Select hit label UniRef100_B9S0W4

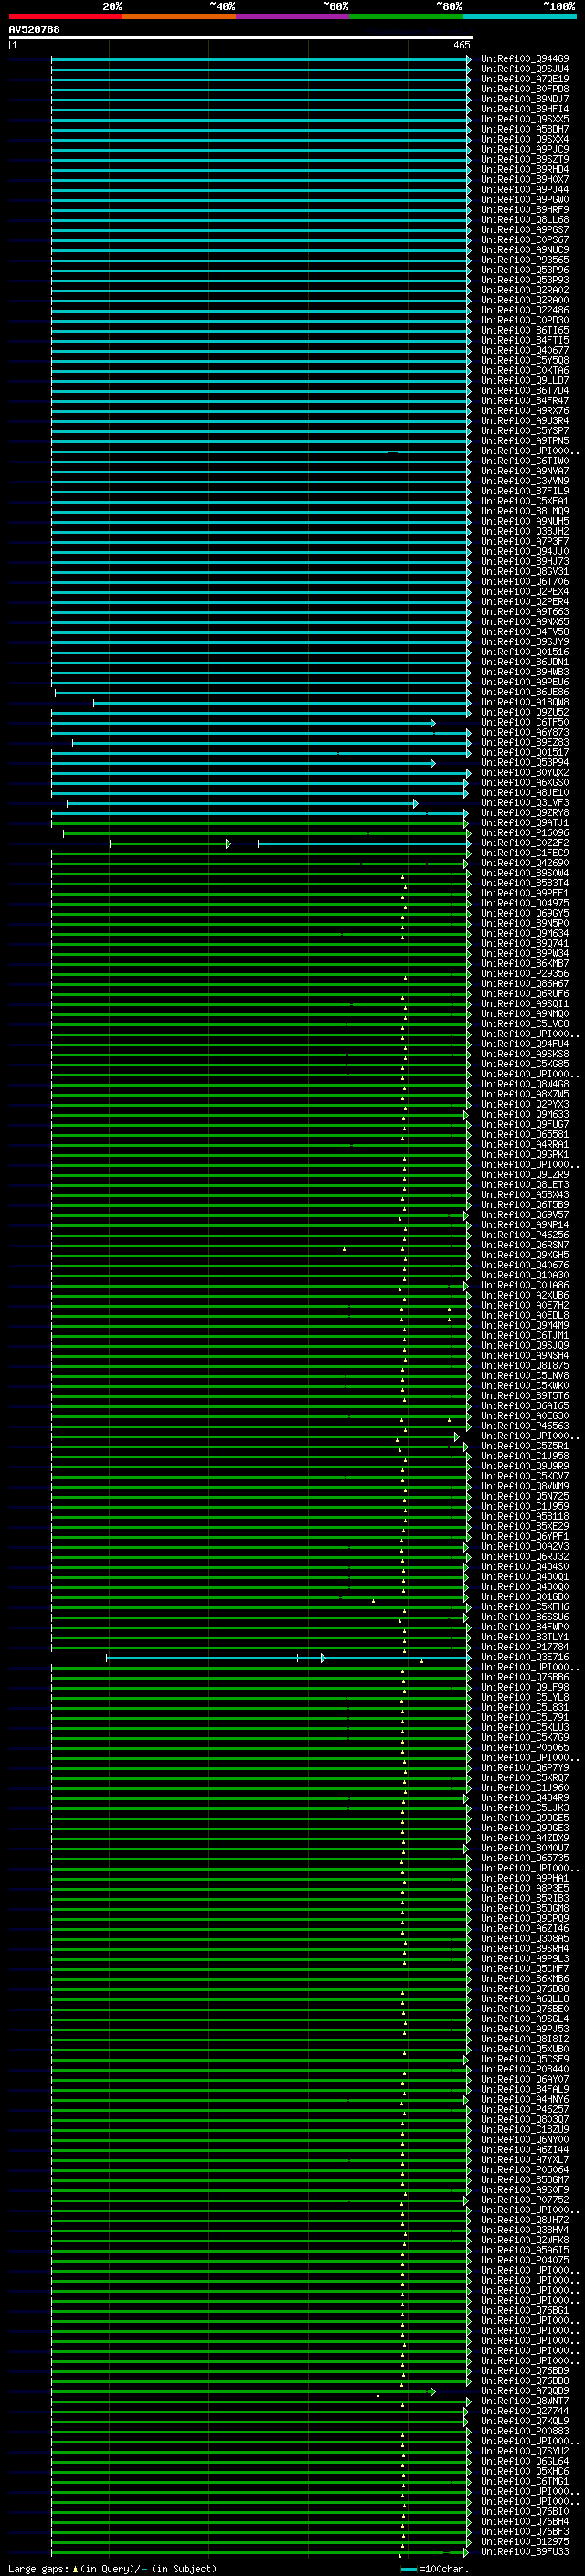[525, 873]
